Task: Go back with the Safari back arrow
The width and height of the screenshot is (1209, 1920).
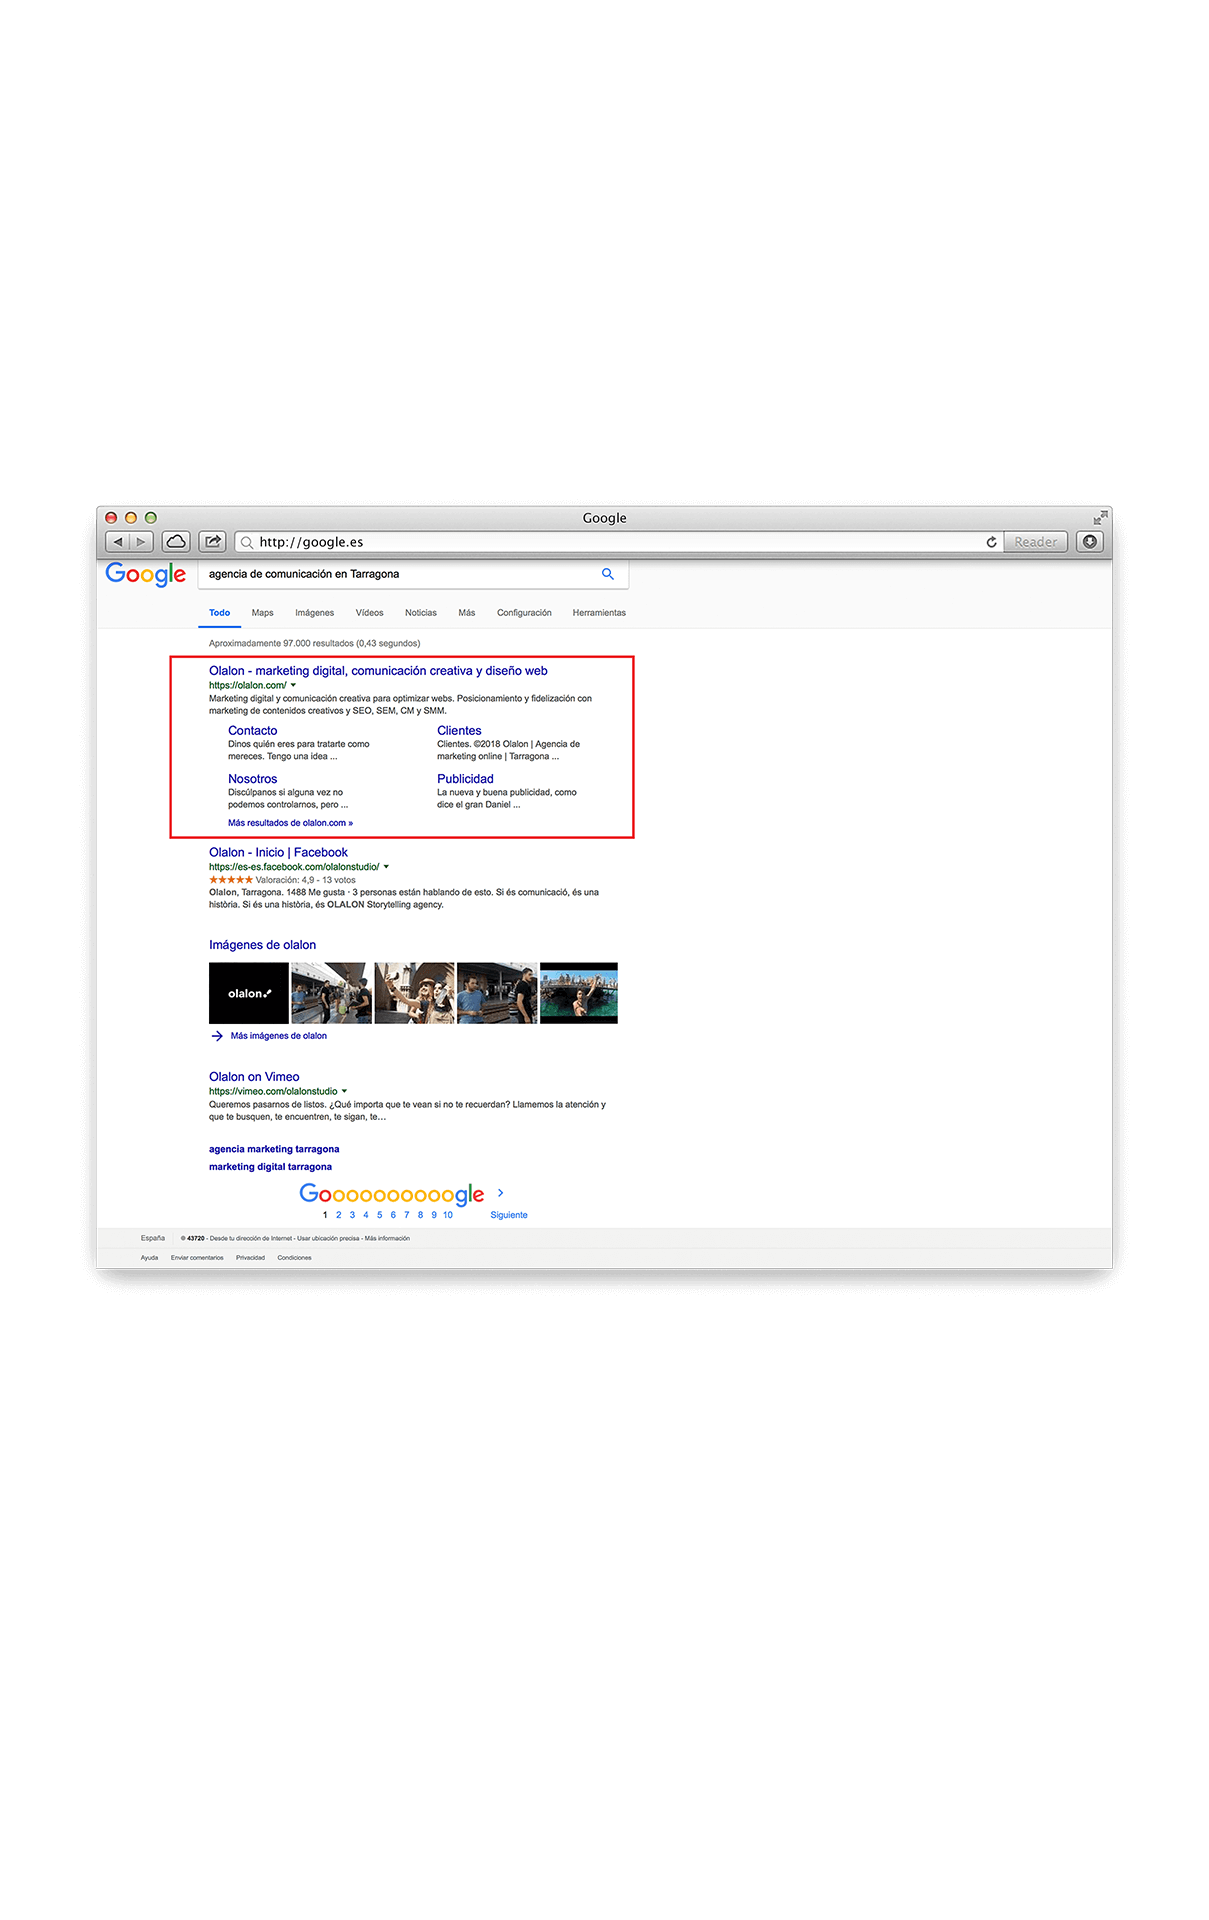Action: pos(118,542)
